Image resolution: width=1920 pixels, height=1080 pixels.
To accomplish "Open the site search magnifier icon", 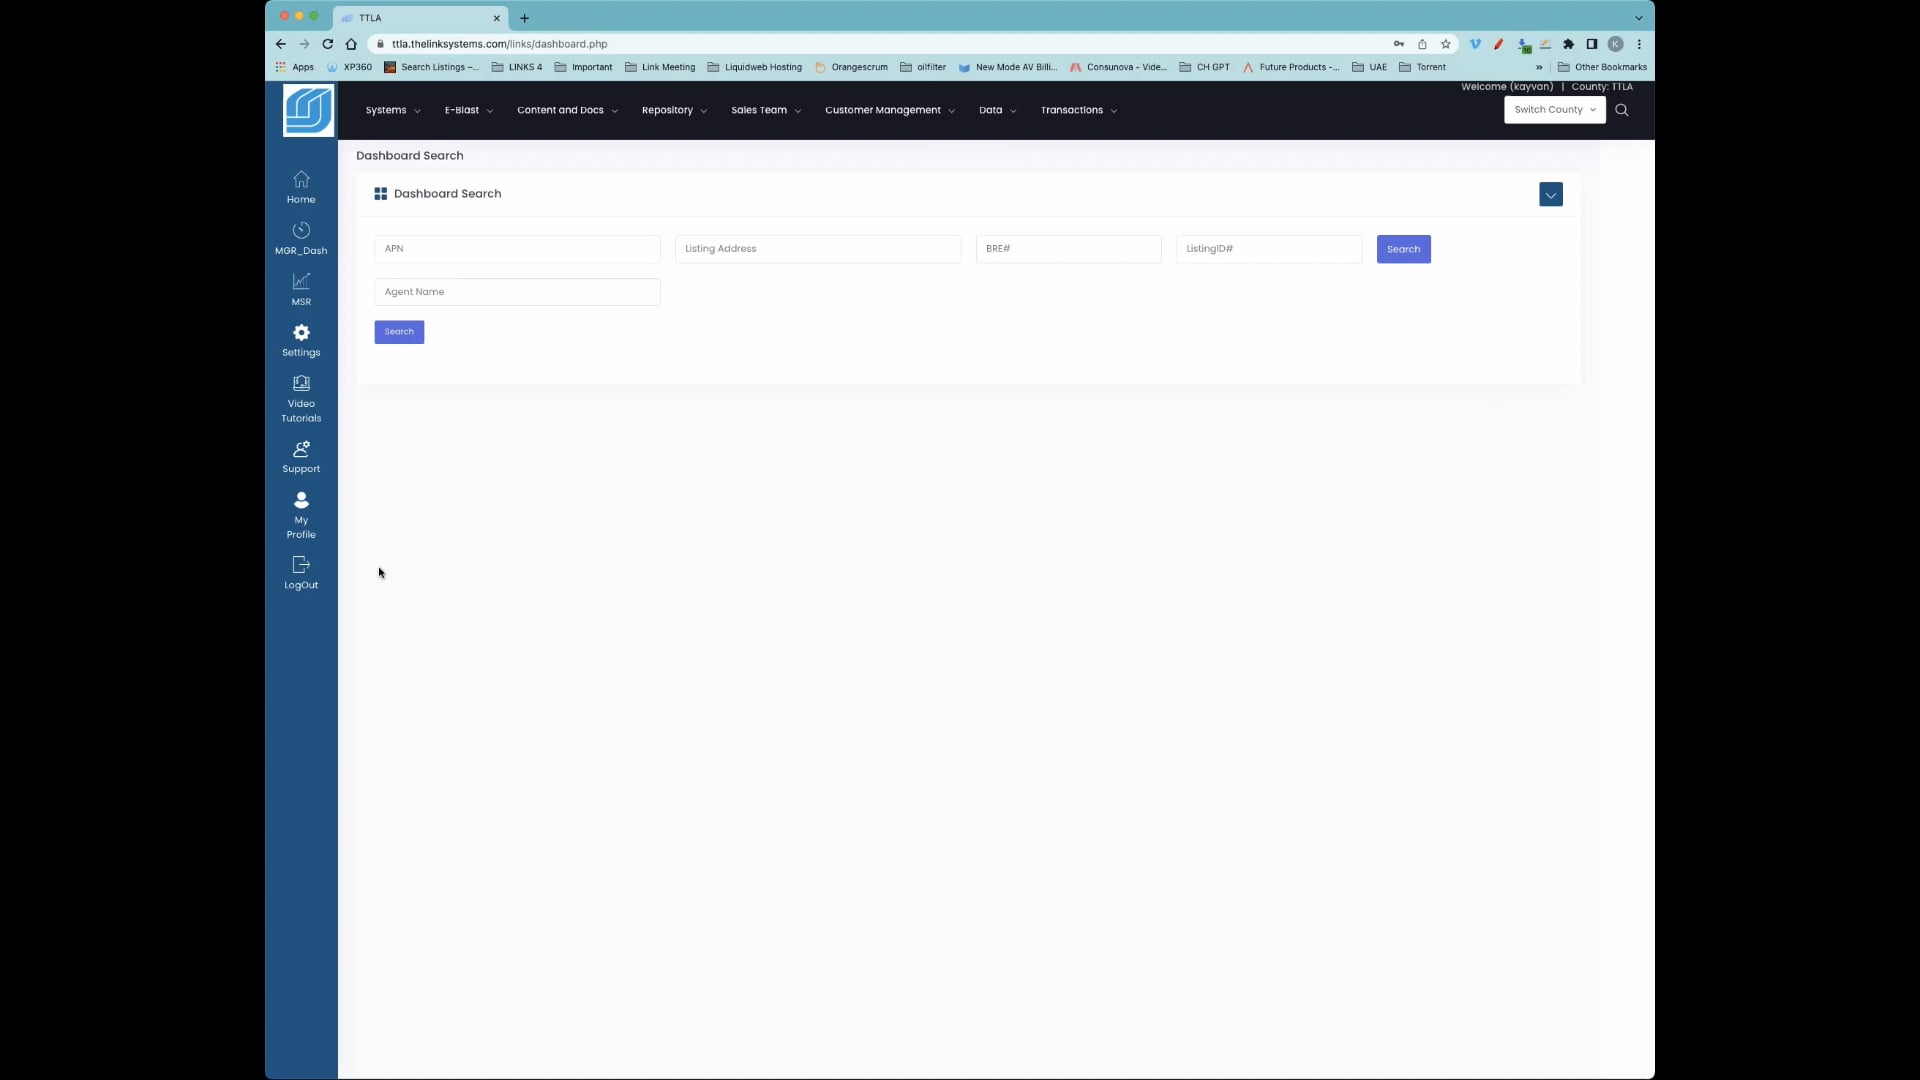I will coord(1621,110).
